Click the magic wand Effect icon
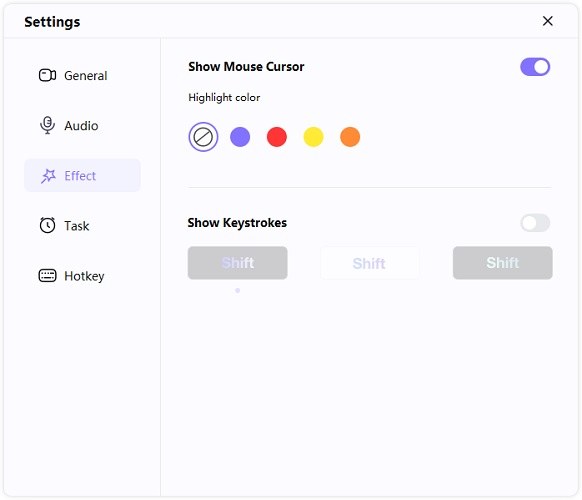 tap(48, 176)
